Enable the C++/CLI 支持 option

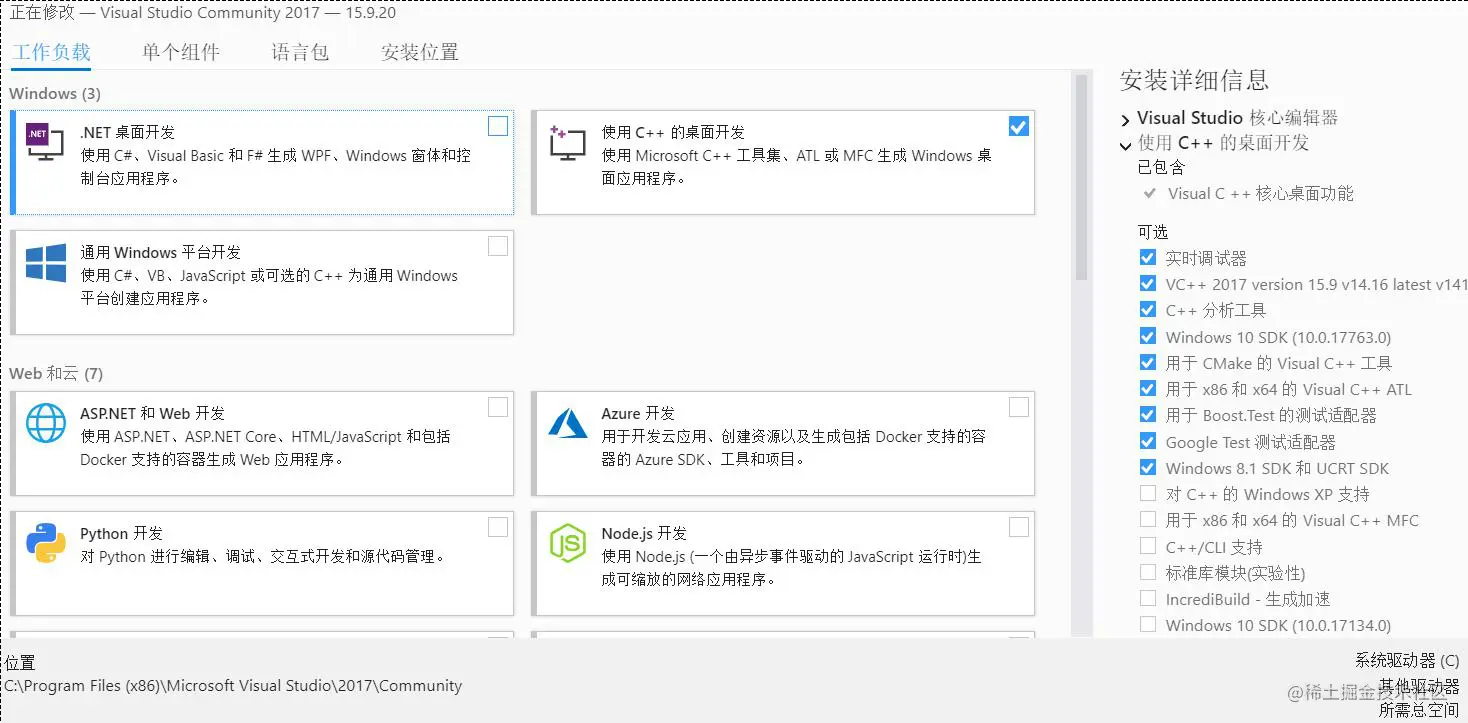click(x=1147, y=546)
